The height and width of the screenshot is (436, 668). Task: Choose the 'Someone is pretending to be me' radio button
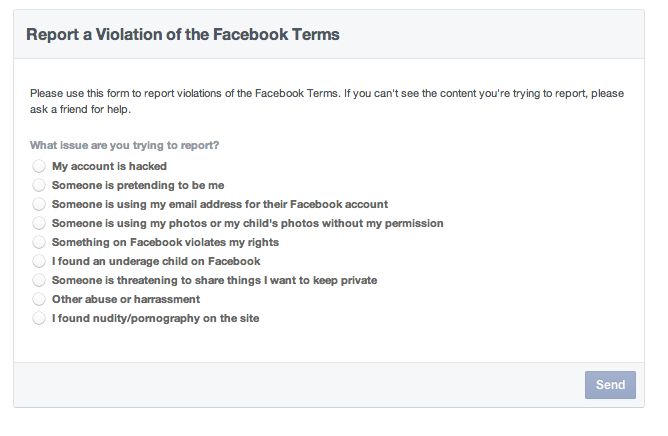point(39,185)
